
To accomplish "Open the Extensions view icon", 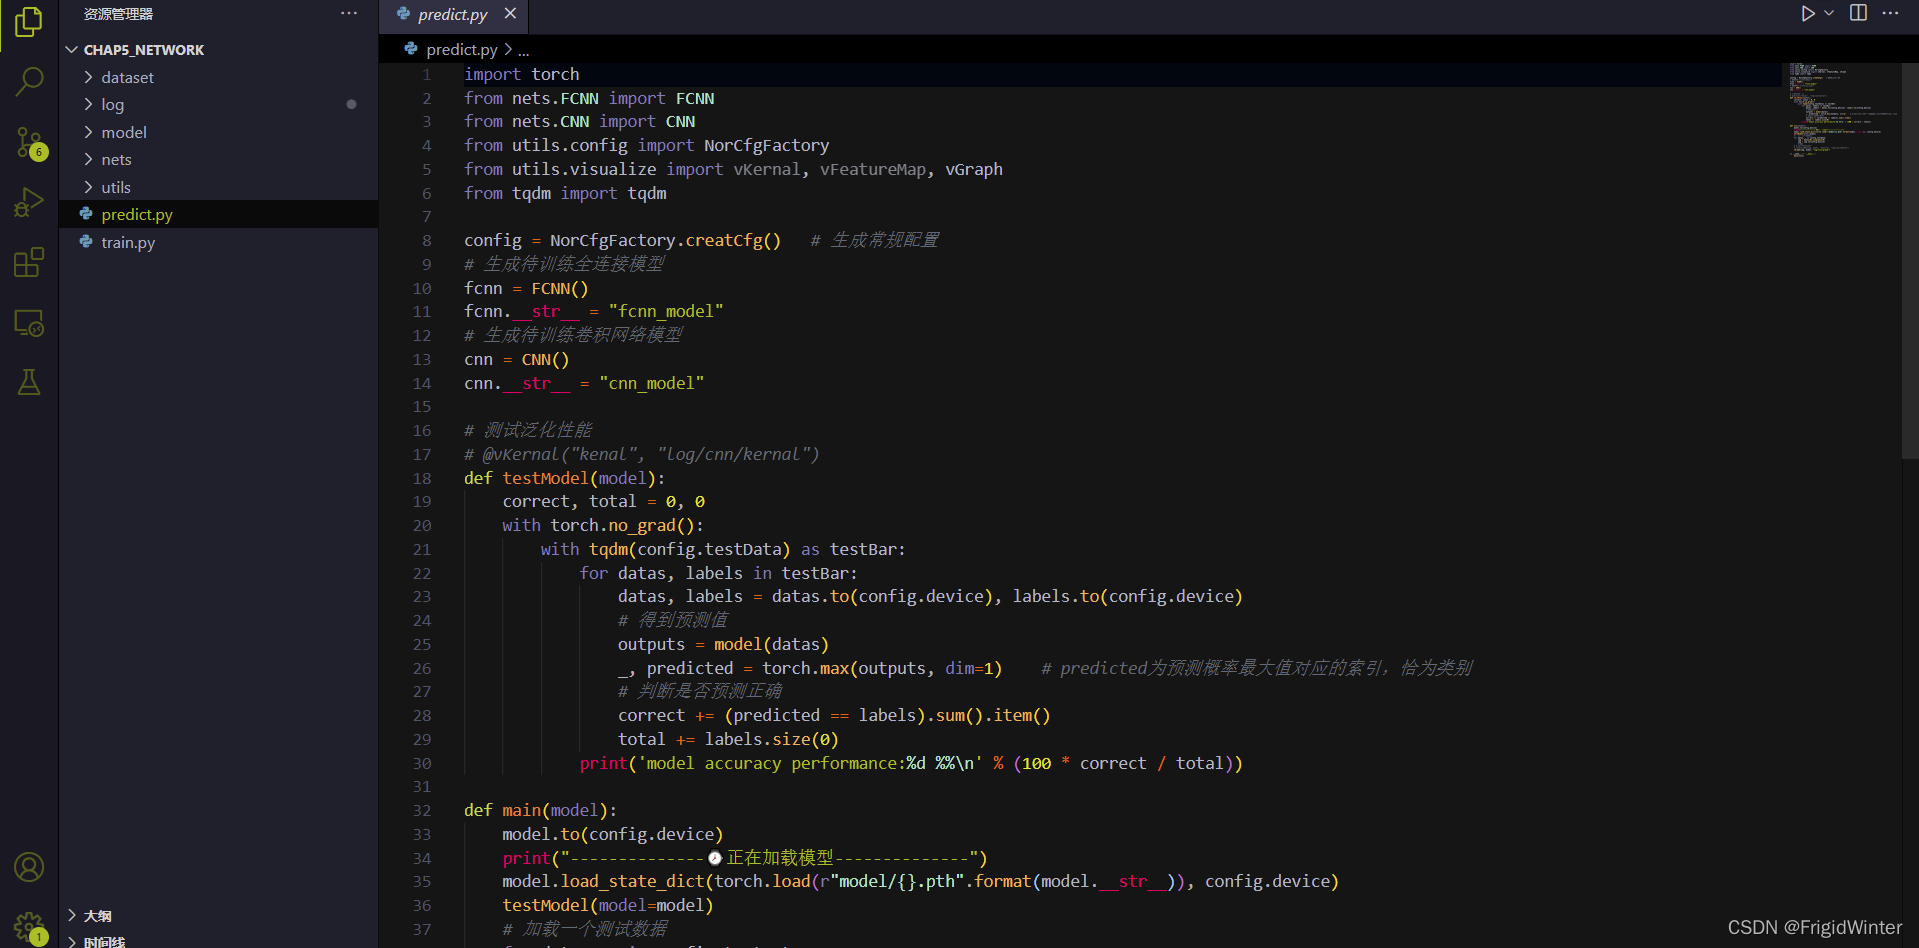I will point(29,263).
